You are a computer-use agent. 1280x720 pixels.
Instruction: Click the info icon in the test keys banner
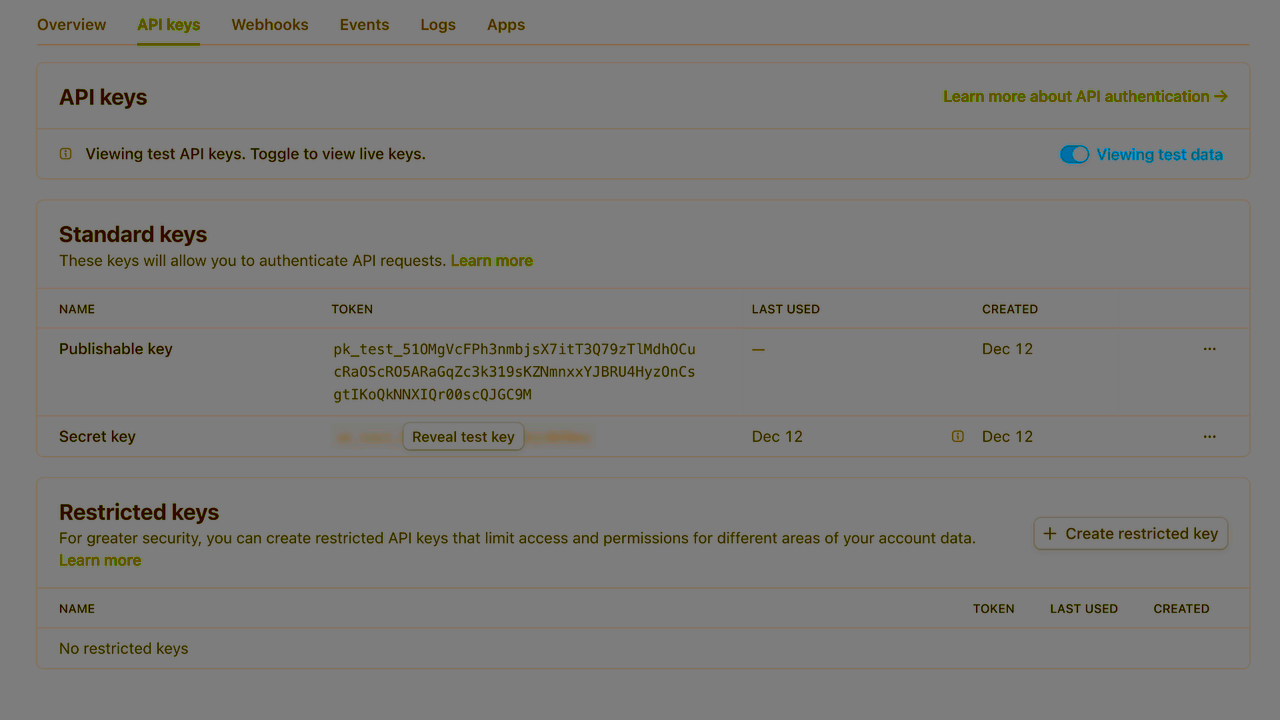click(65, 154)
